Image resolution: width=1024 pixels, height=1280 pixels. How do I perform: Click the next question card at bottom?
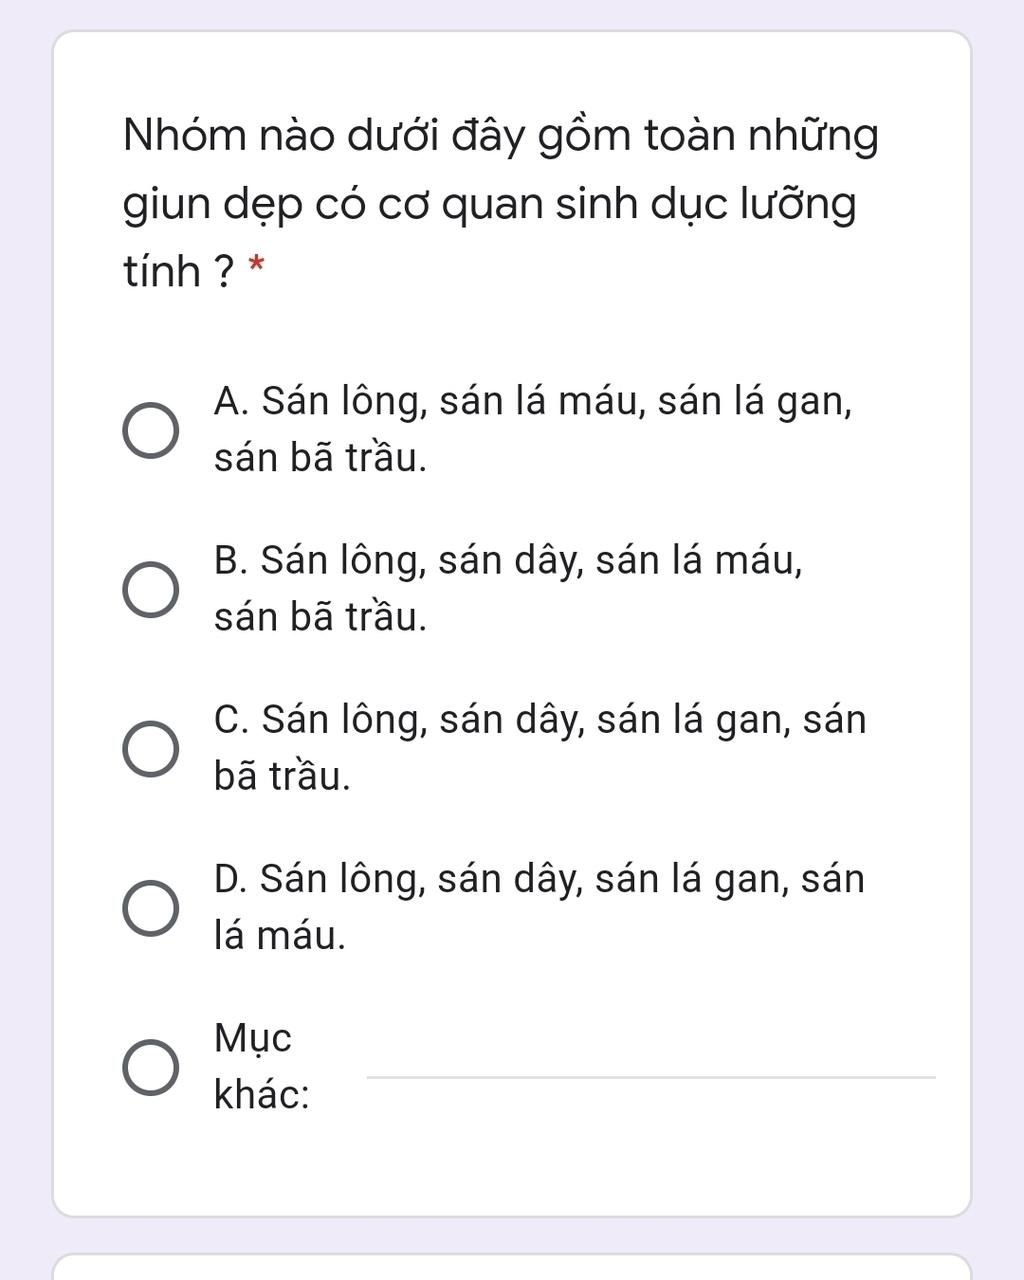(x=512, y=1266)
